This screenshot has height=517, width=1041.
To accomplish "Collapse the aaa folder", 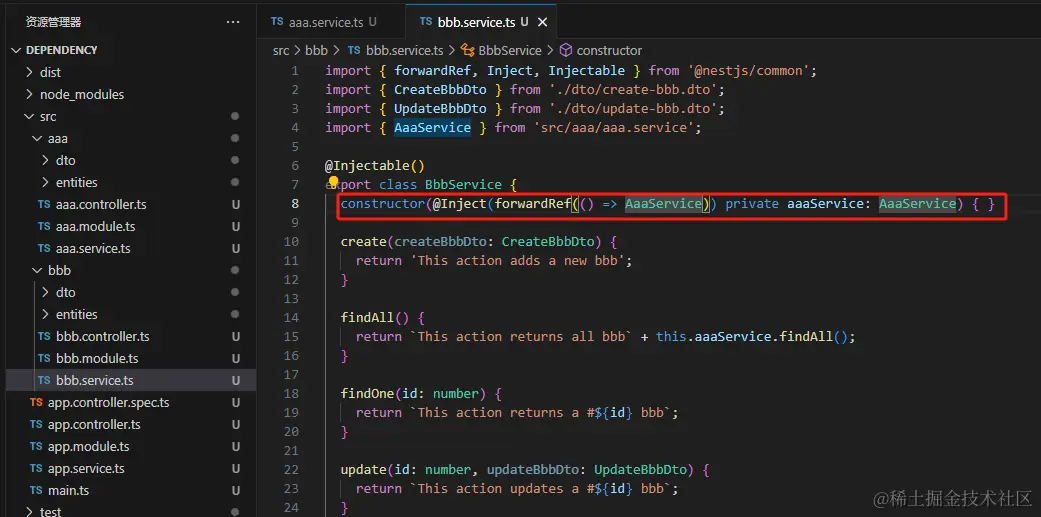I will [x=58, y=139].
